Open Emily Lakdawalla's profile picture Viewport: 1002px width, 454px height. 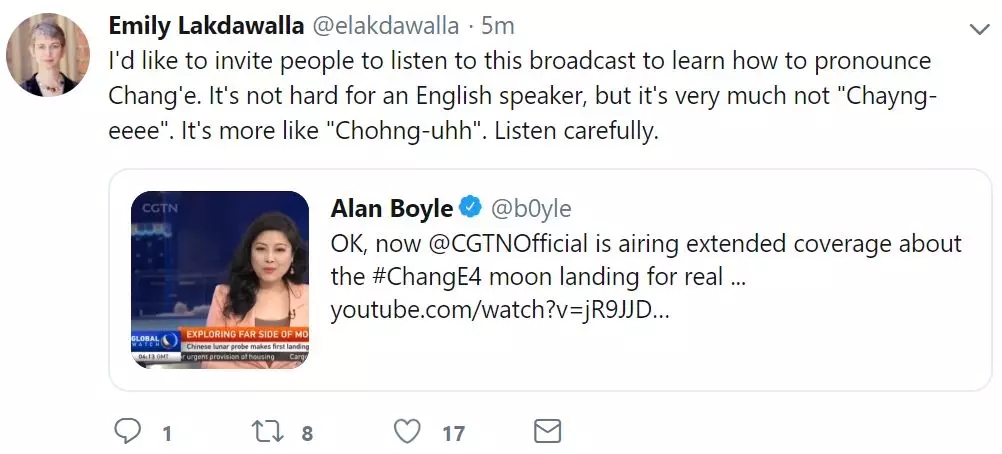tap(48, 56)
